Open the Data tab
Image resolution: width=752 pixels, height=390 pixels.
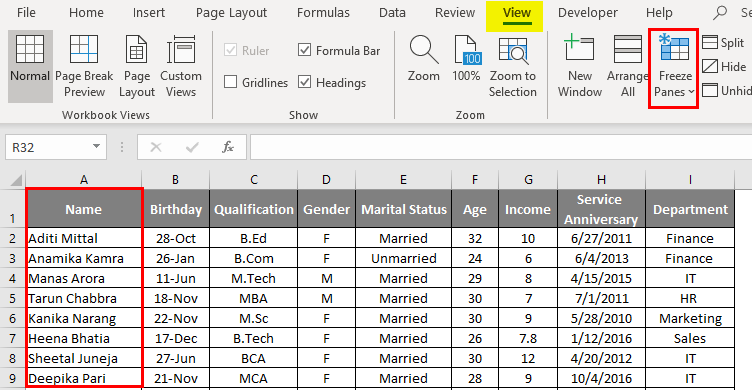[392, 12]
